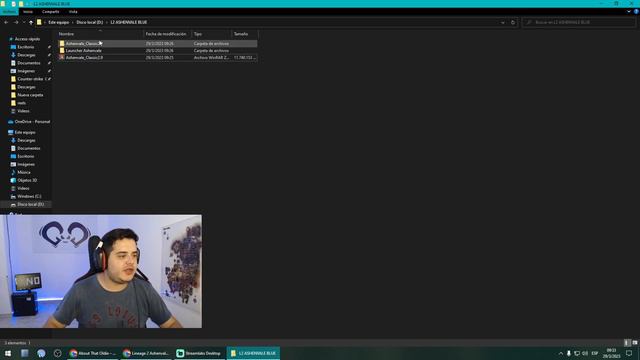
Task: Open pinned Escritorio under Acceso rápido
Action: pyautogui.click(x=25, y=47)
